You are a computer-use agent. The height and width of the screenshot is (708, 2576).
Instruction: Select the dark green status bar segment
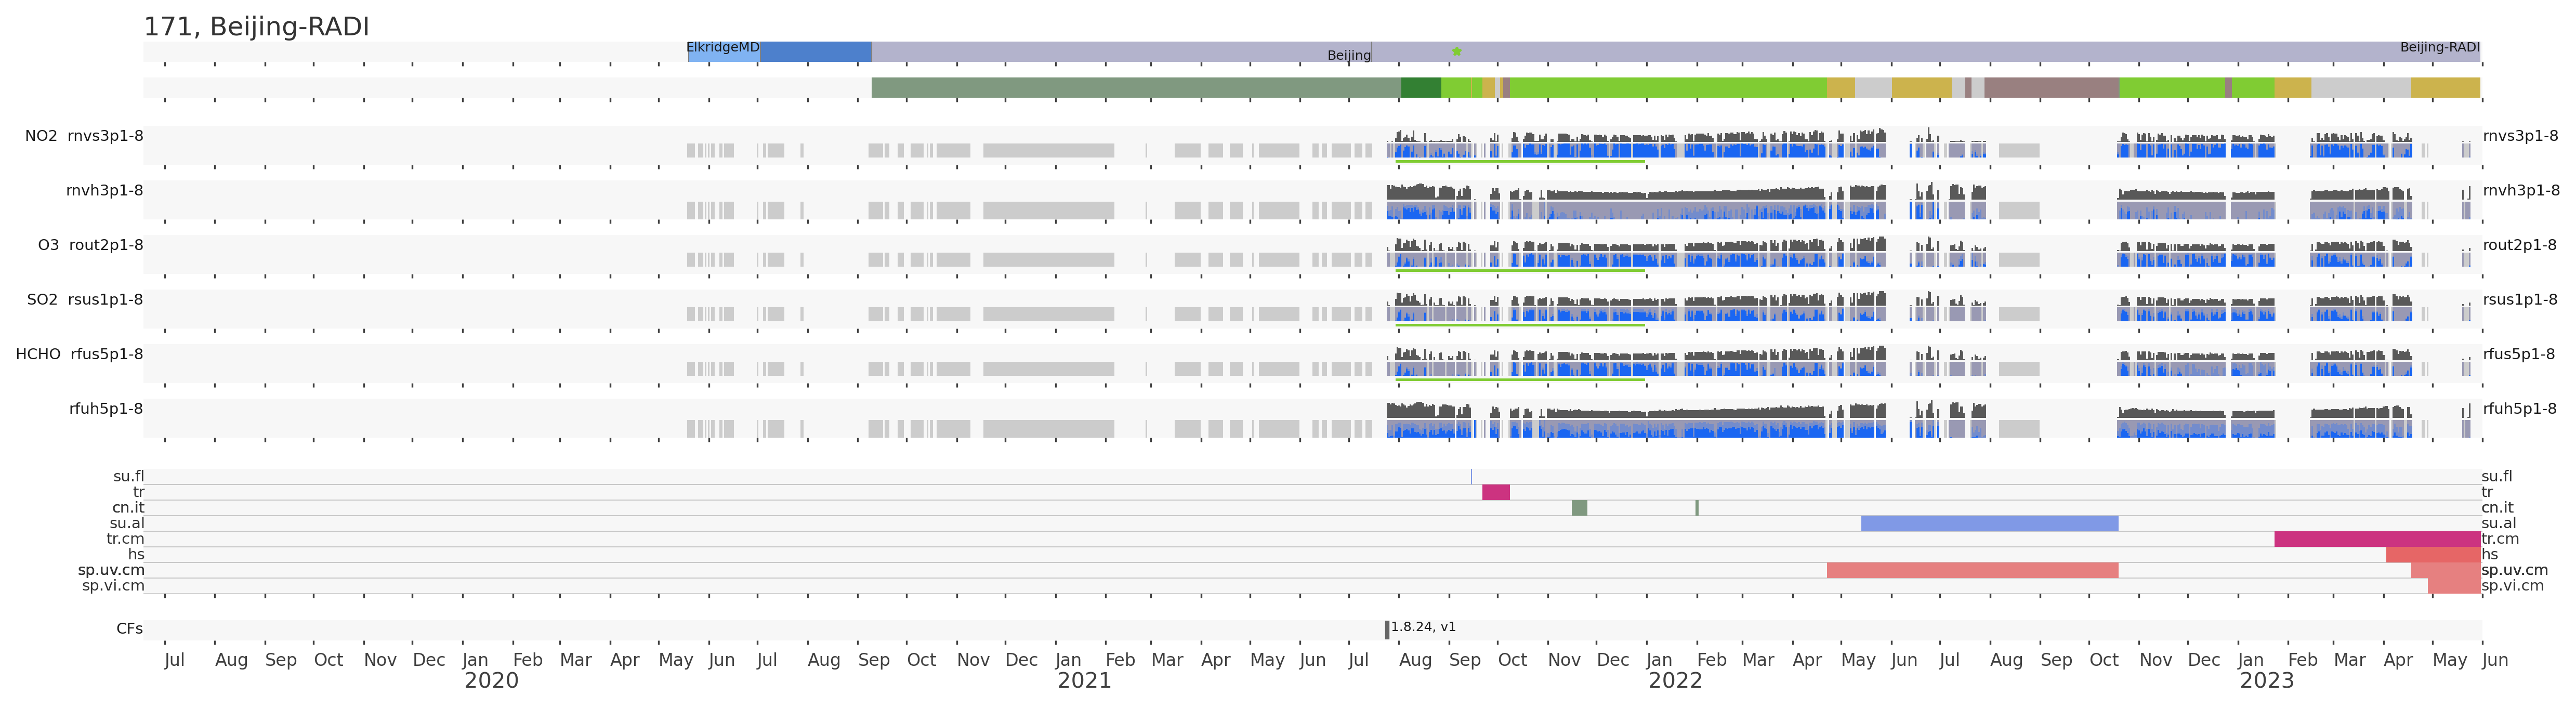1420,88
